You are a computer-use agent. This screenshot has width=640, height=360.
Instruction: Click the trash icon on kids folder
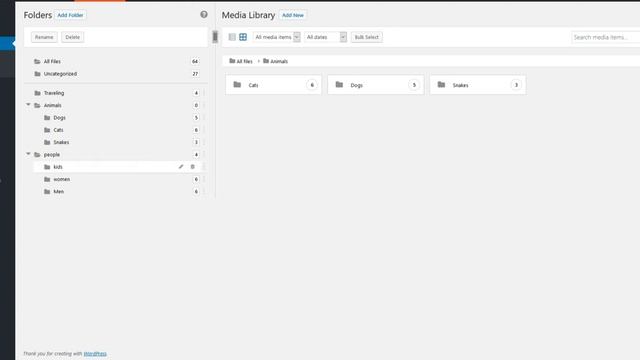[x=193, y=167]
